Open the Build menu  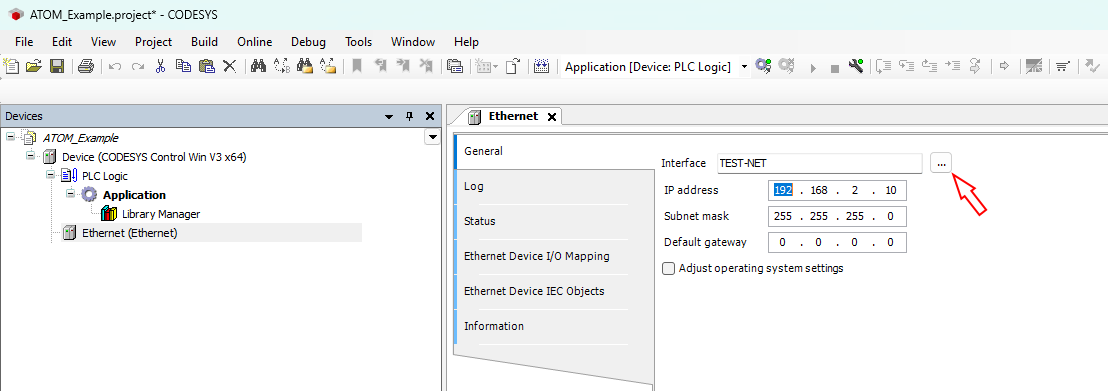[x=204, y=42]
